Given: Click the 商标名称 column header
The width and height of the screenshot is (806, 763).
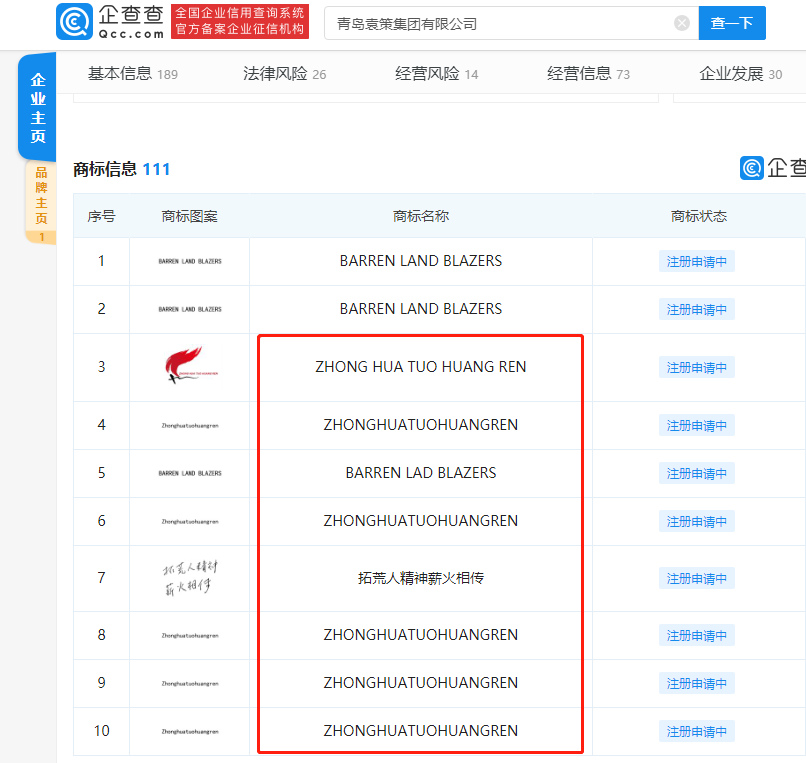Looking at the screenshot, I should pos(420,216).
